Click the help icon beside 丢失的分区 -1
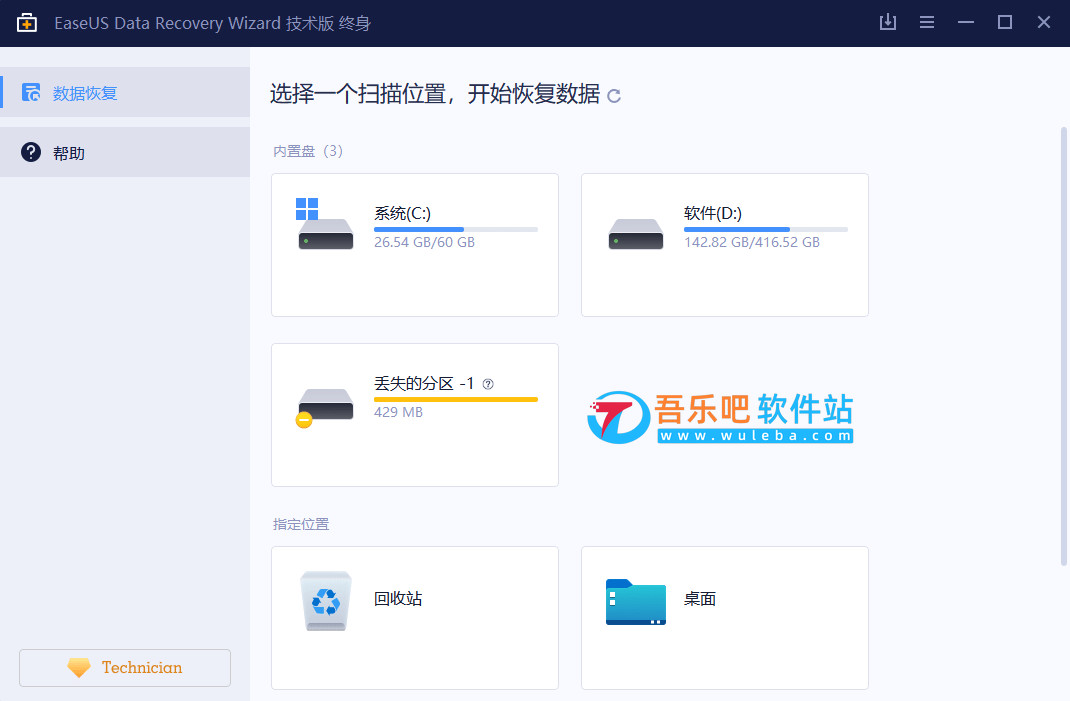 488,384
